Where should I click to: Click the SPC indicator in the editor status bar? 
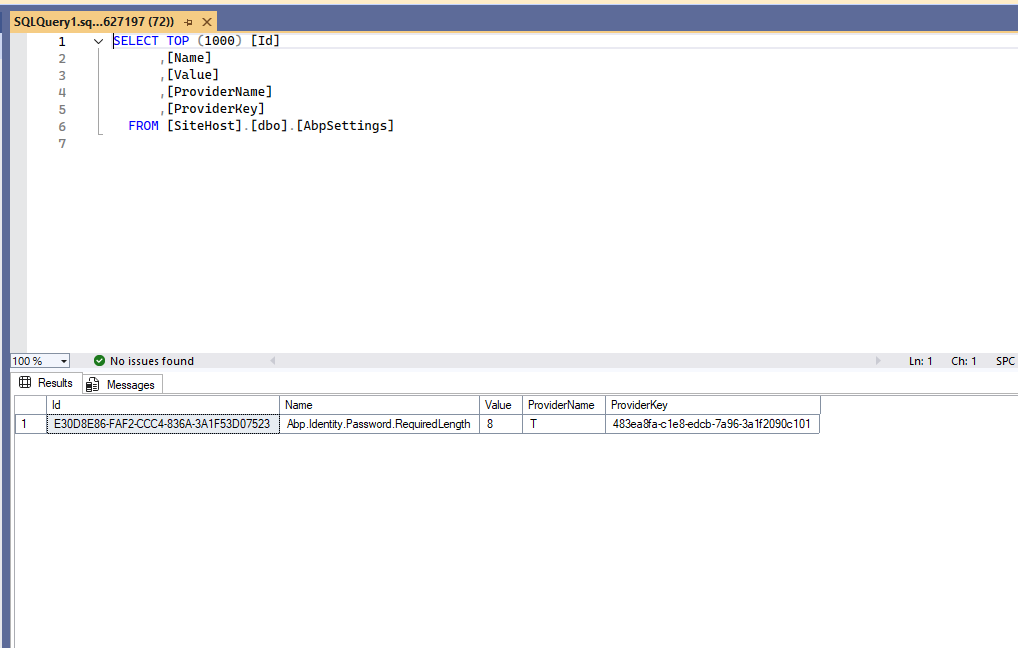[1004, 361]
